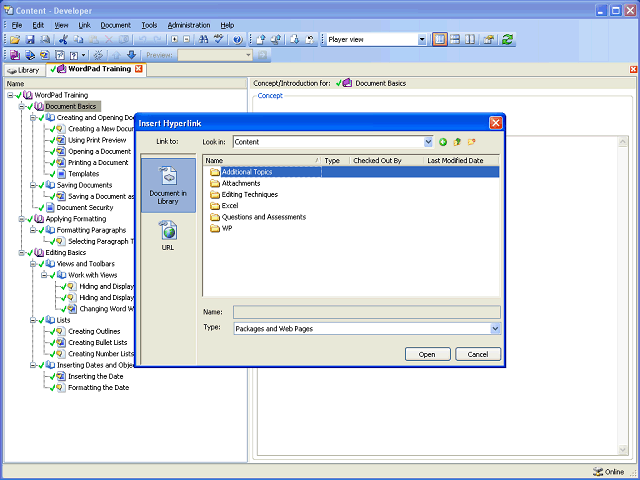The height and width of the screenshot is (480, 640).
Task: Open the Edit menu
Action: click(38, 25)
